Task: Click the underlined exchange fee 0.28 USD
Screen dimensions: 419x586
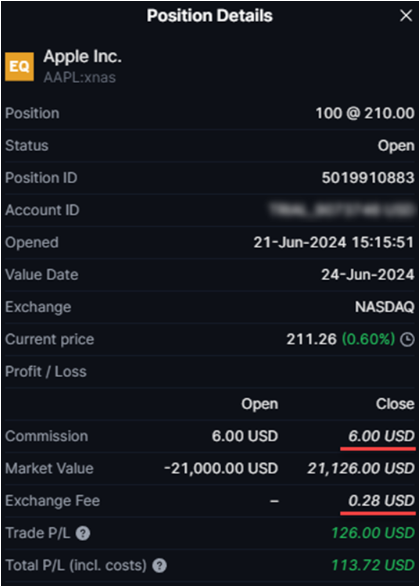Action: [x=381, y=501]
